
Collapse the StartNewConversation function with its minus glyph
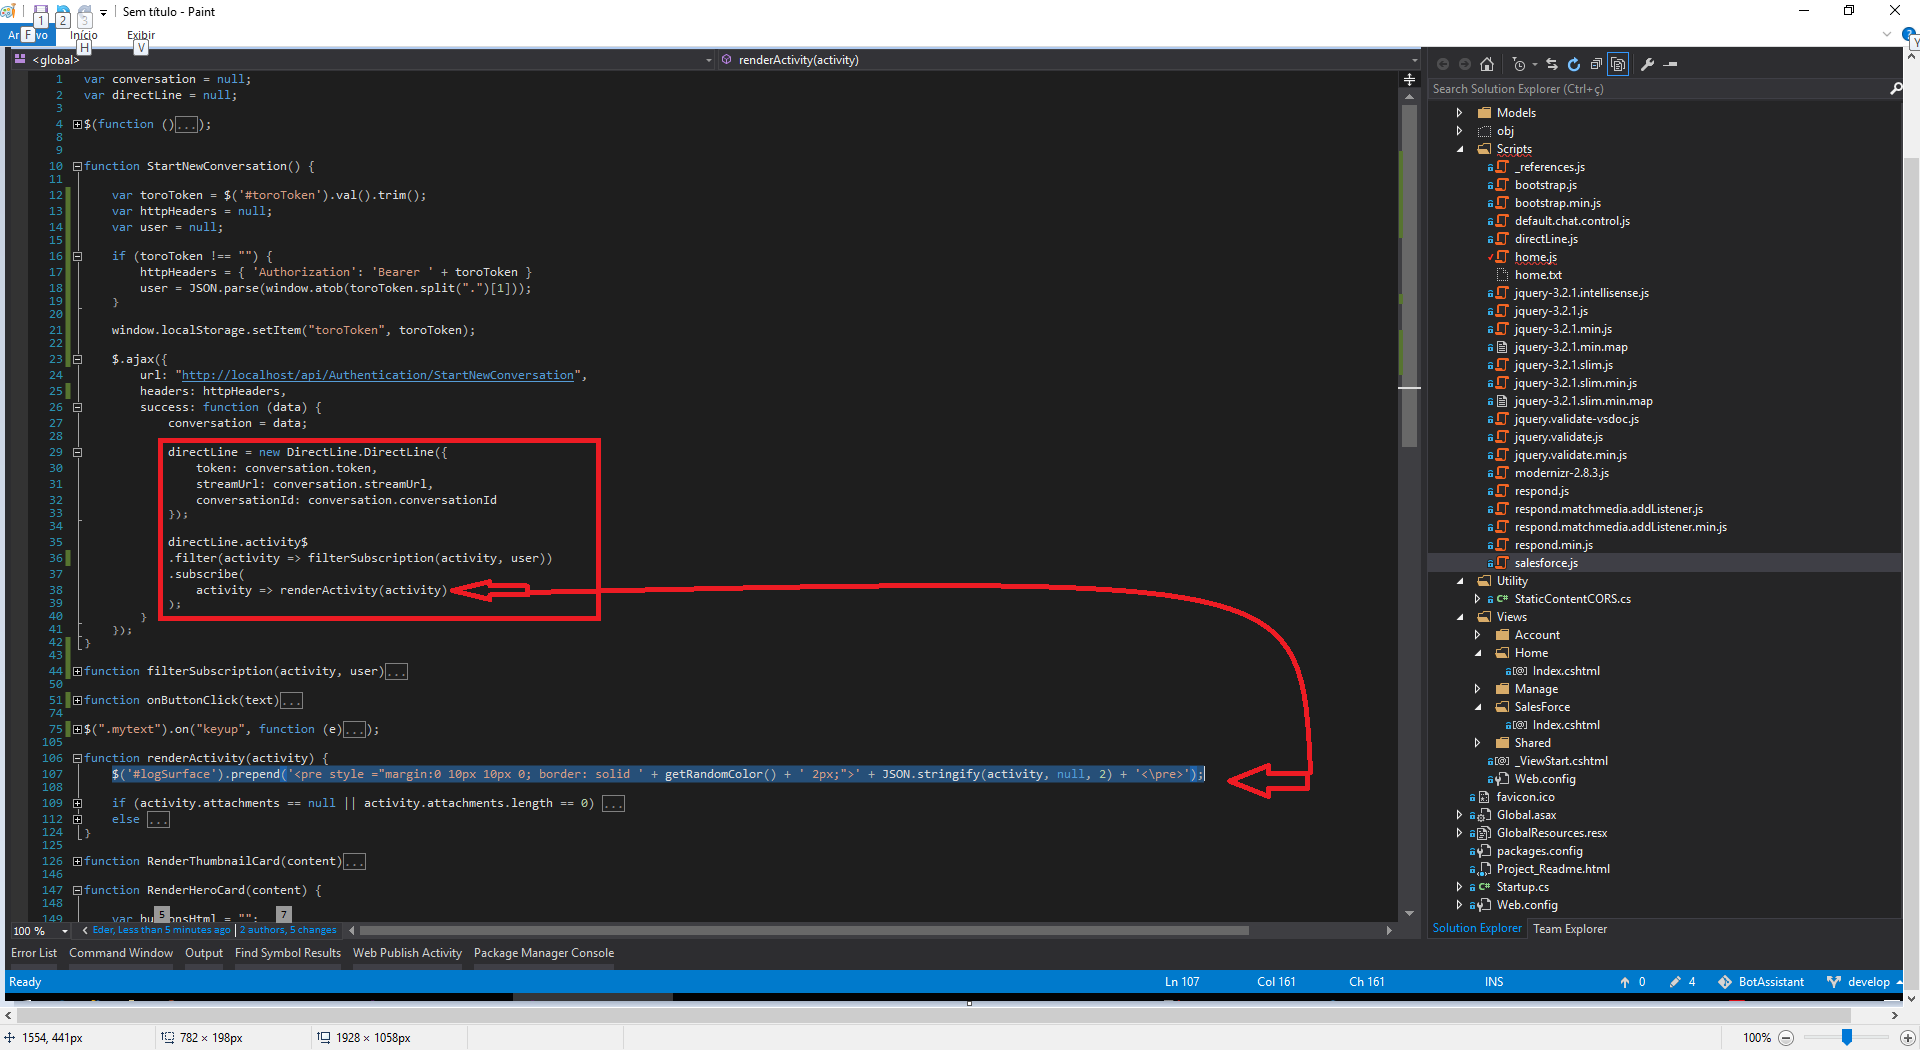click(77, 166)
